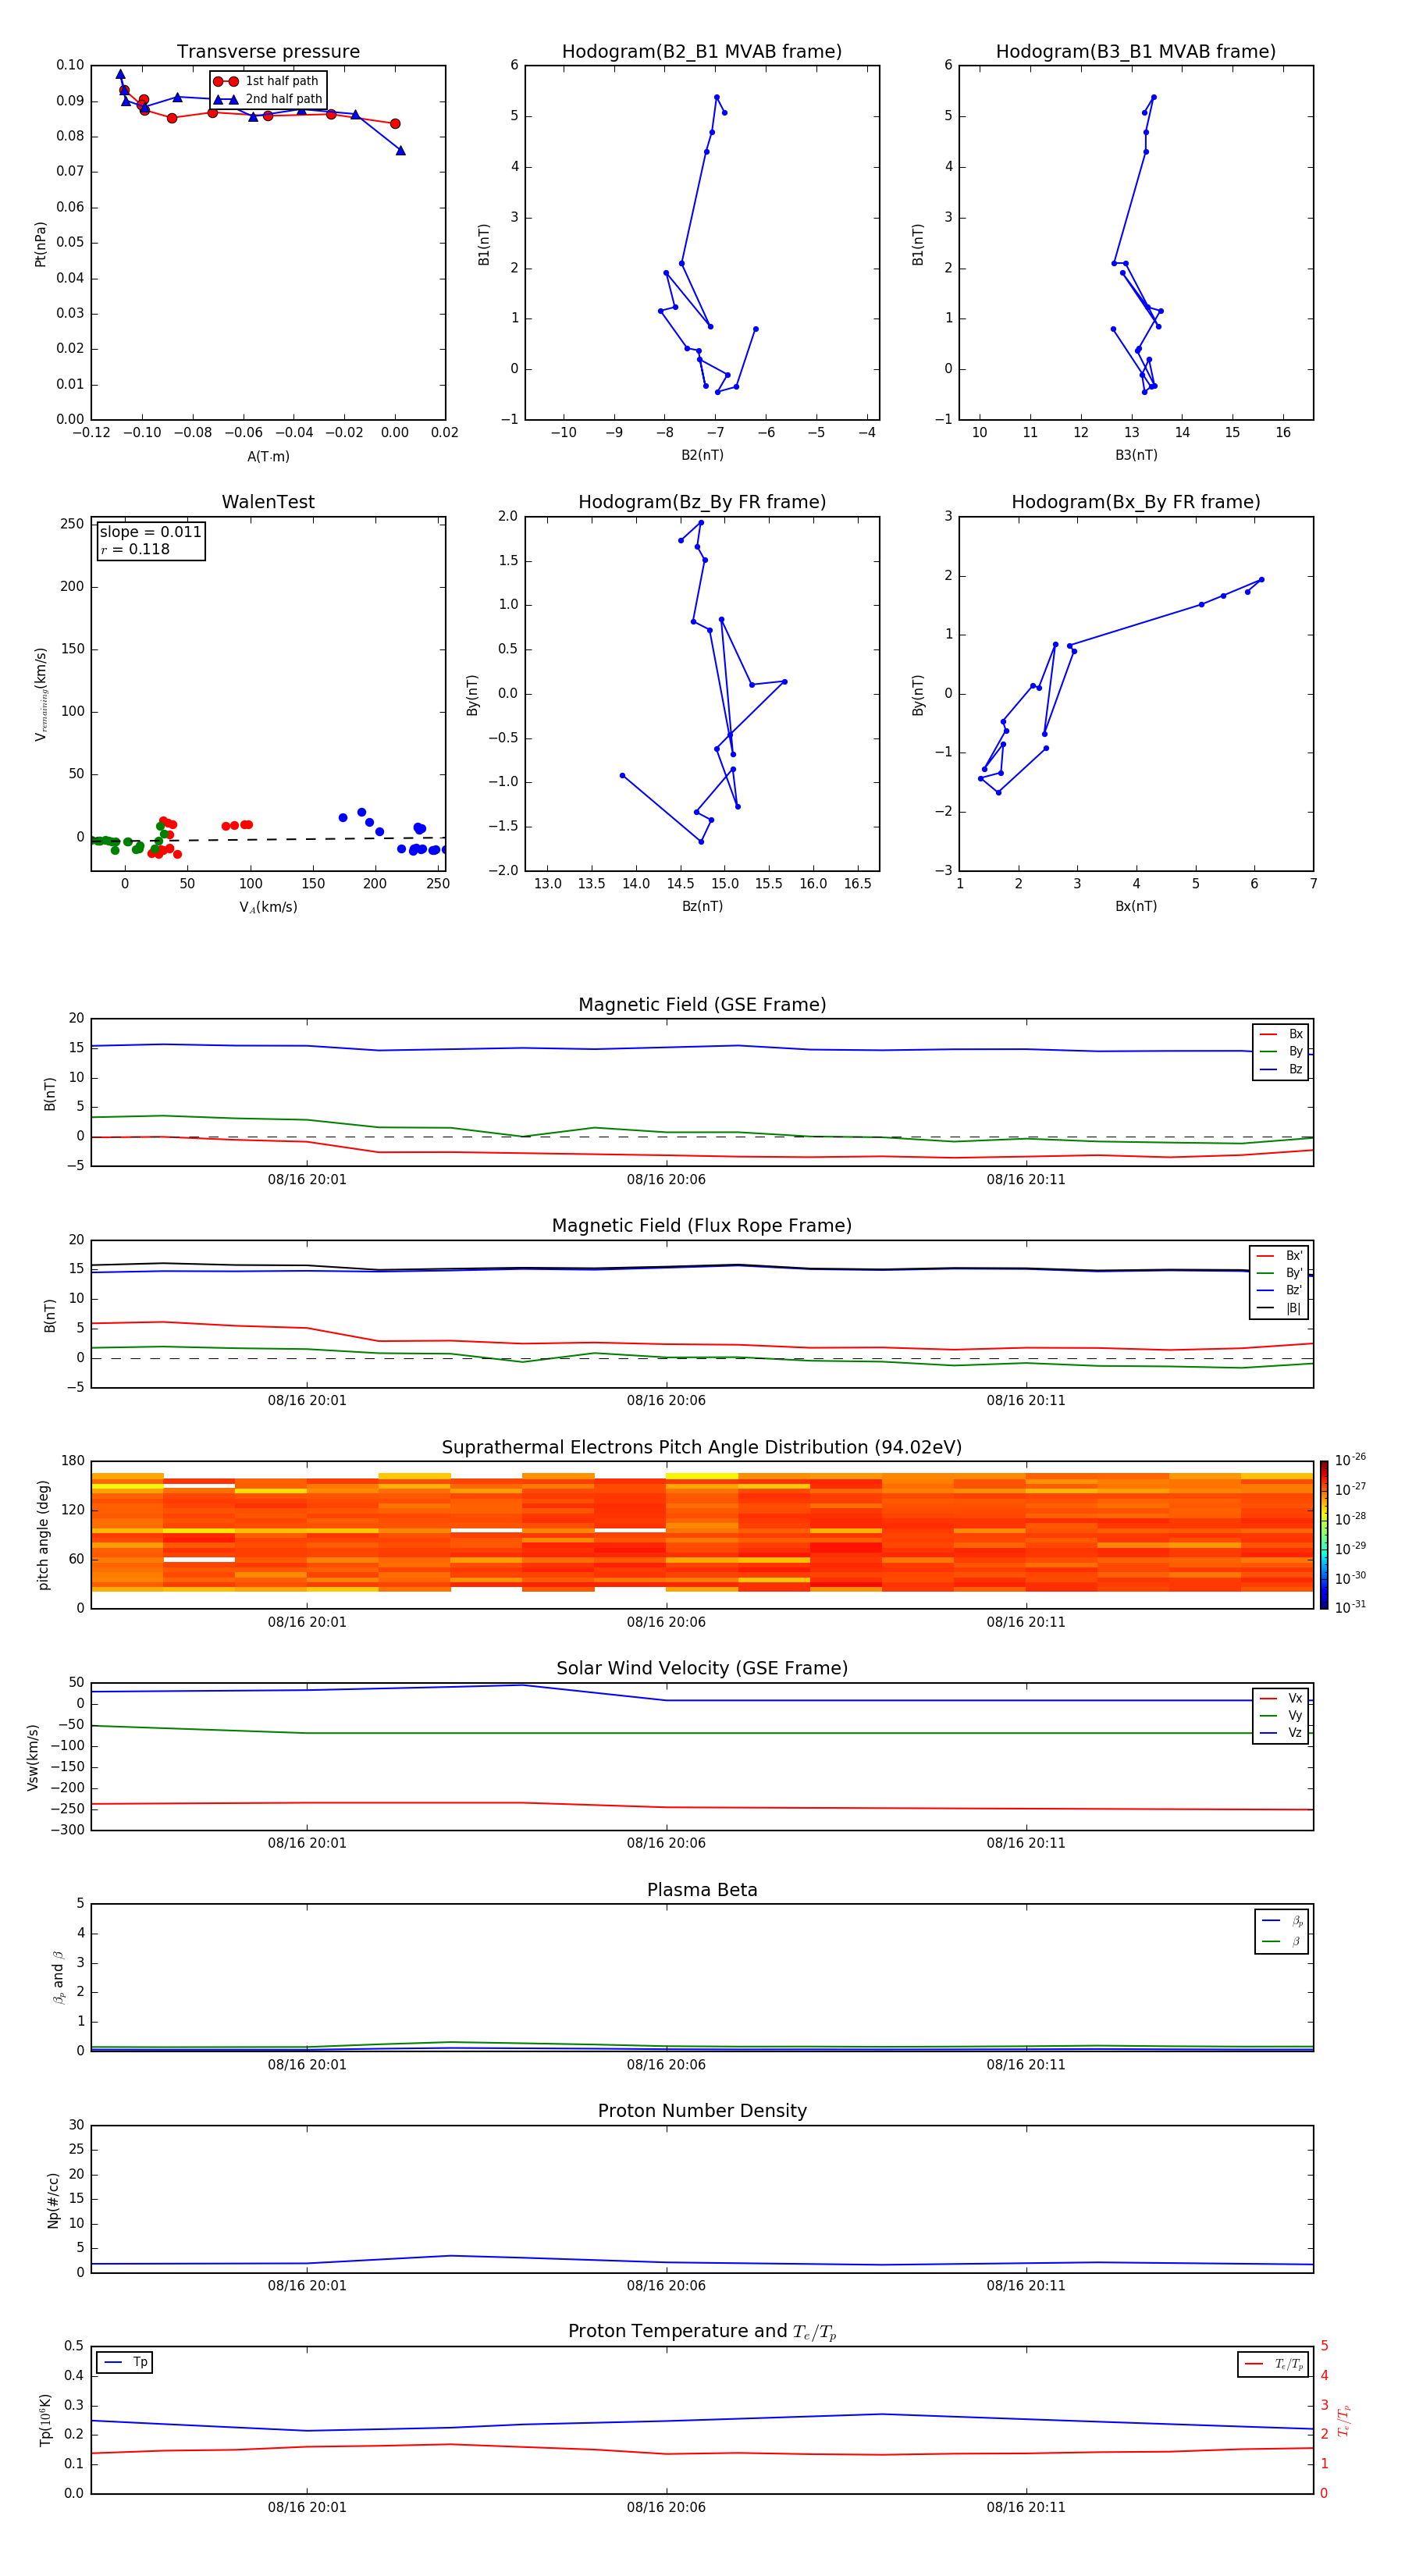
Task: Click the 'Magnetic Field (Flux Rope Frame)' title
Action: (702, 1226)
